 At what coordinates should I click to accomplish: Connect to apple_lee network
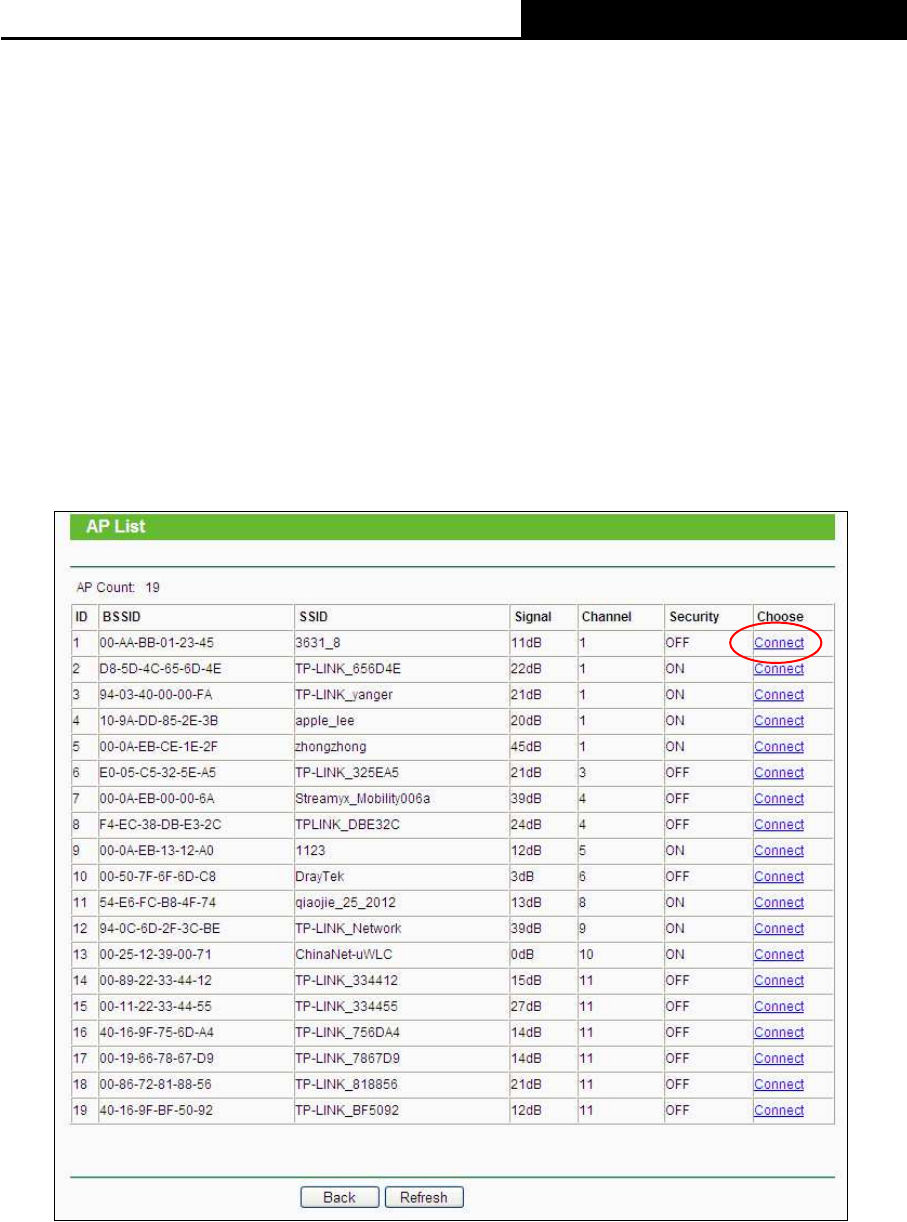click(779, 721)
